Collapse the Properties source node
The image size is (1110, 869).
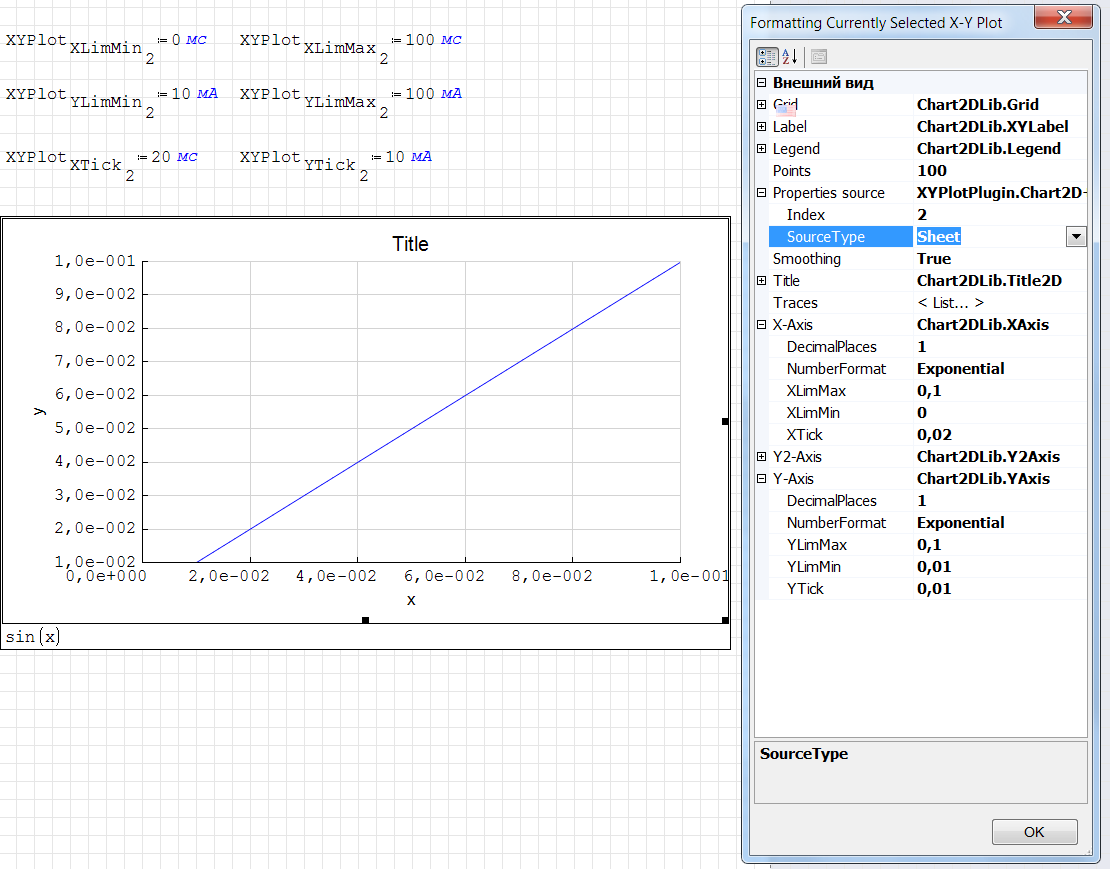(762, 193)
